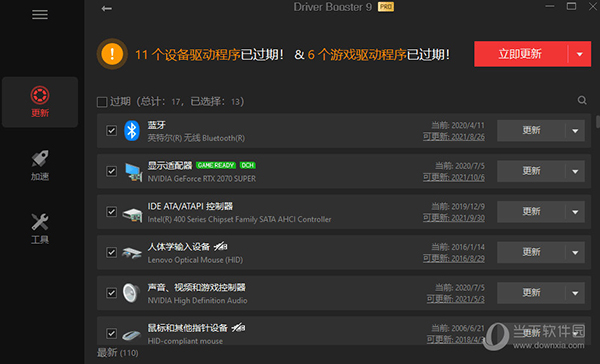Uncheck the IDE ATA/ATAPI 控制器 checkbox
The height and width of the screenshot is (364, 600).
111,212
